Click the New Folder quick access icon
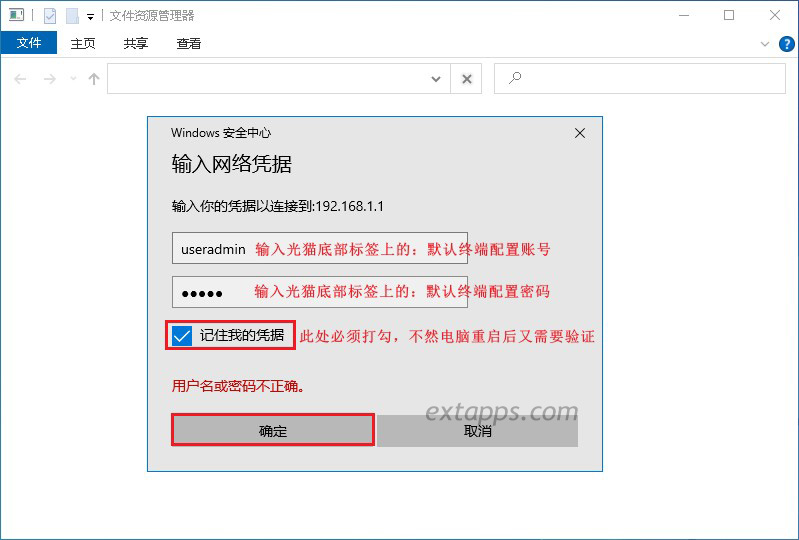 click(72, 16)
